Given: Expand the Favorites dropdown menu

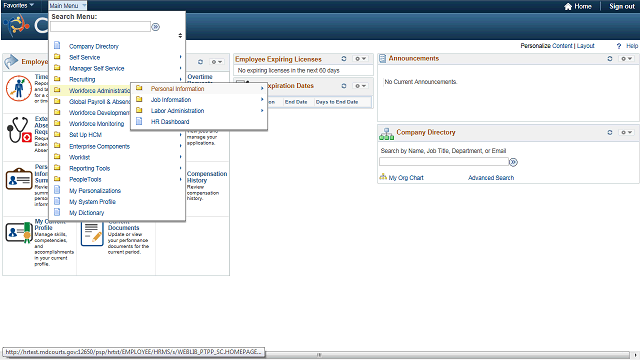Looking at the screenshot, I should click(18, 6).
